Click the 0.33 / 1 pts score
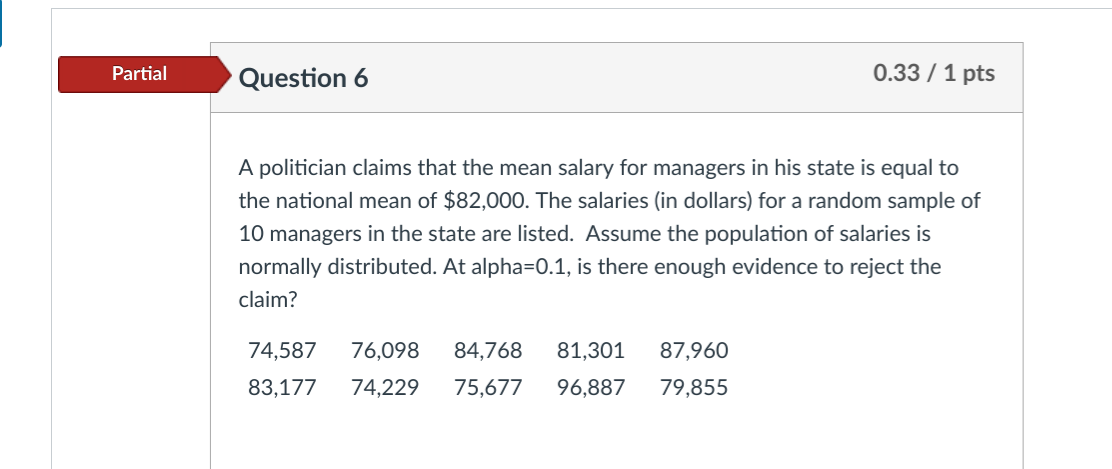The image size is (1112, 469). click(934, 73)
